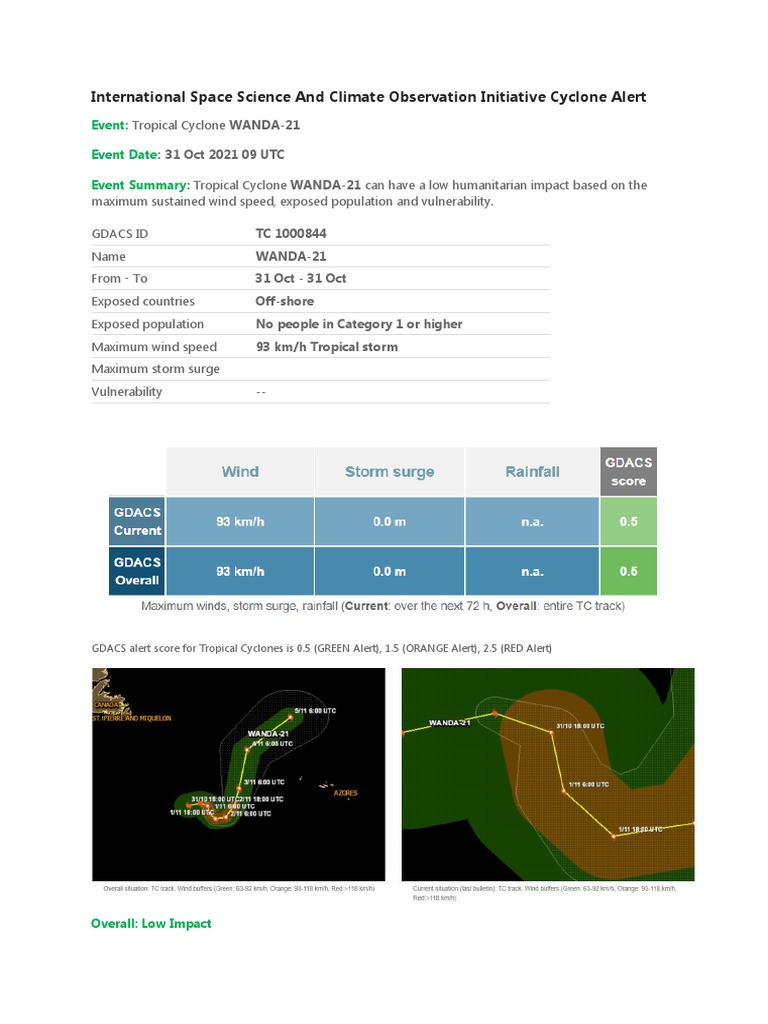768x1024 pixels.
Task: Select the GDACS Overall wind '93 km/h' cell
Action: [x=240, y=571]
